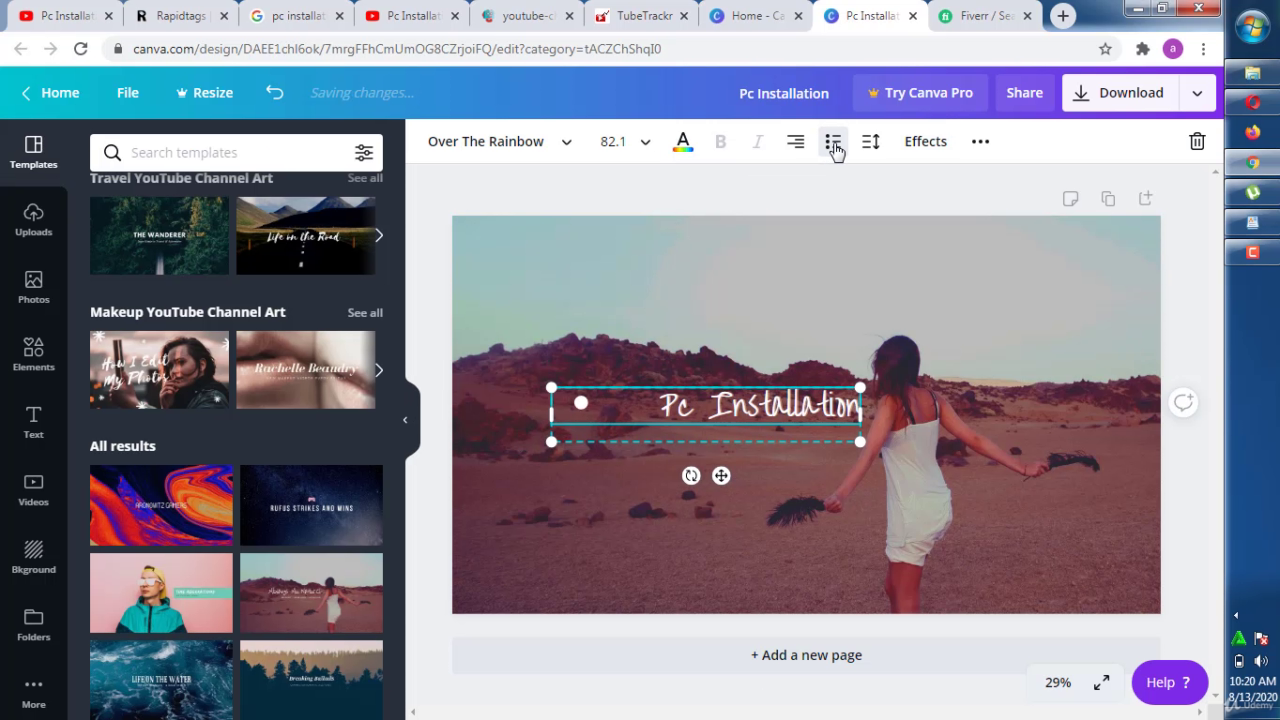The height and width of the screenshot is (720, 1280).
Task: Open the Help button
Action: coord(1169,682)
